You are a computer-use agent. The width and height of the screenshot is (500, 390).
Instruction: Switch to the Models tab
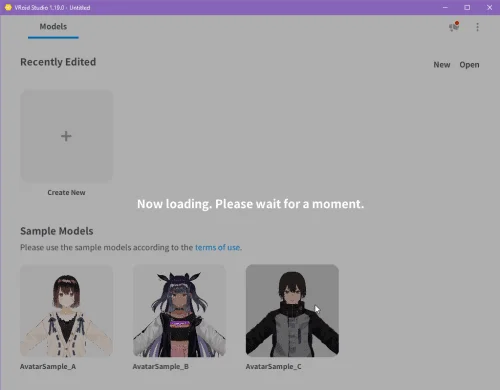click(x=53, y=27)
